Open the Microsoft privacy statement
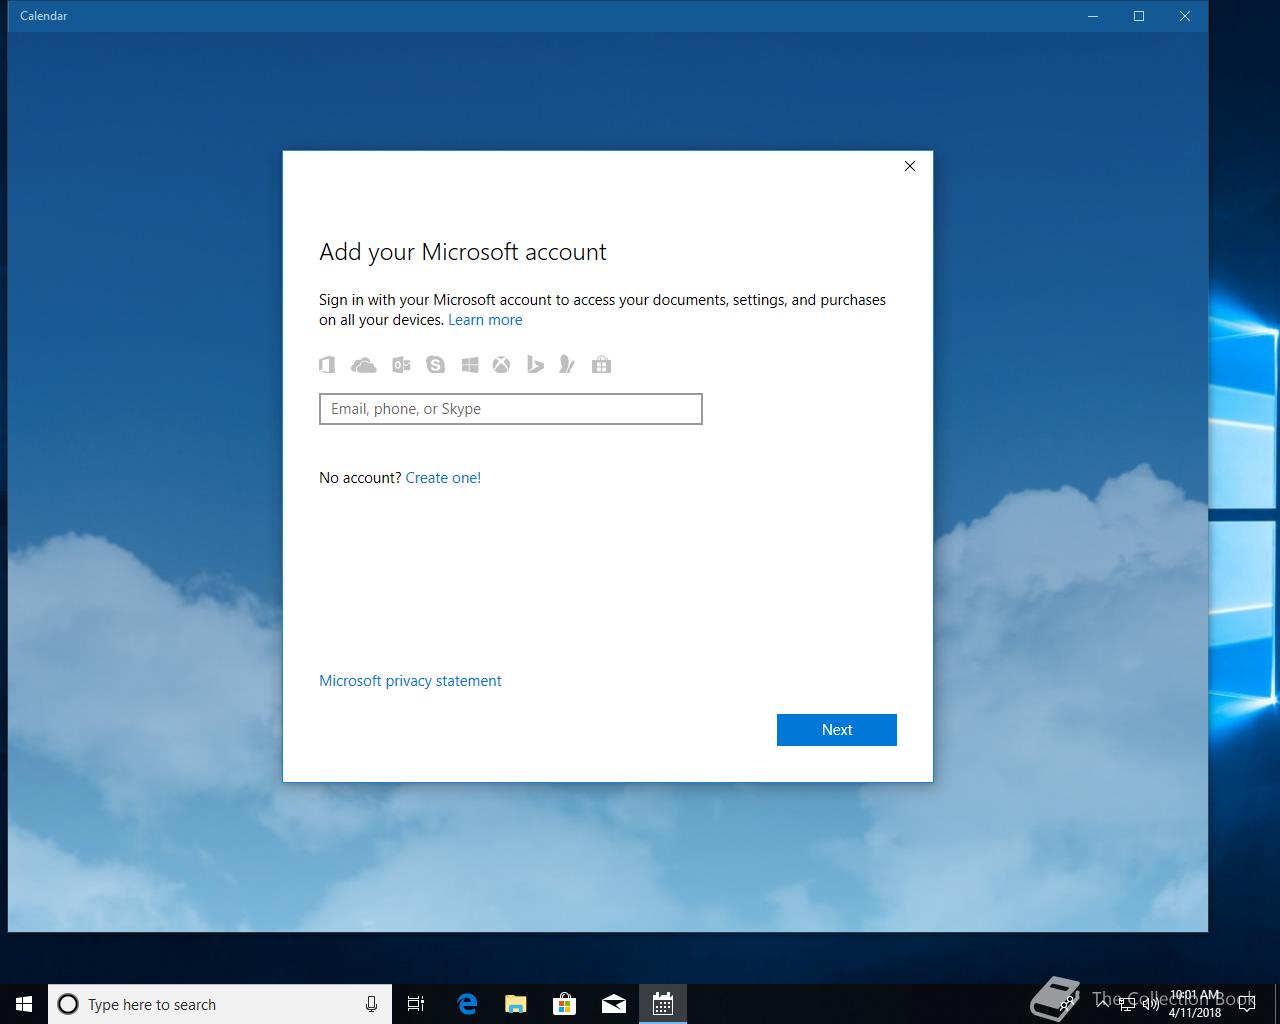This screenshot has height=1024, width=1280. coord(410,681)
